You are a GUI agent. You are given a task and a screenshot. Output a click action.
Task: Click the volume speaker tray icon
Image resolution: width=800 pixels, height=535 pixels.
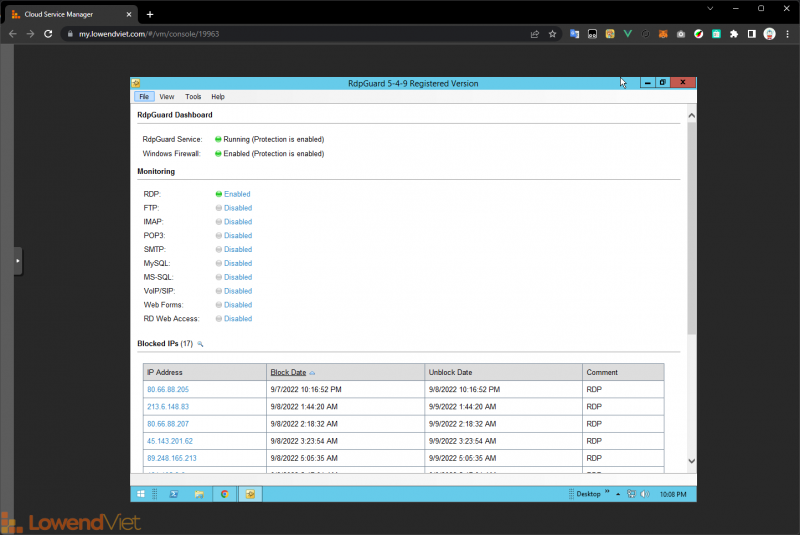click(645, 494)
